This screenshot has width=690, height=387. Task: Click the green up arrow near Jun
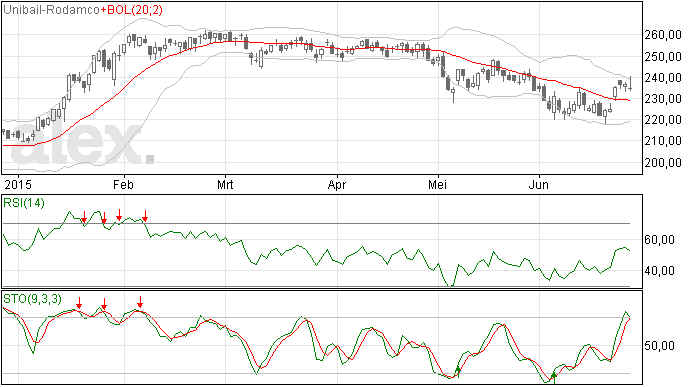tap(554, 377)
